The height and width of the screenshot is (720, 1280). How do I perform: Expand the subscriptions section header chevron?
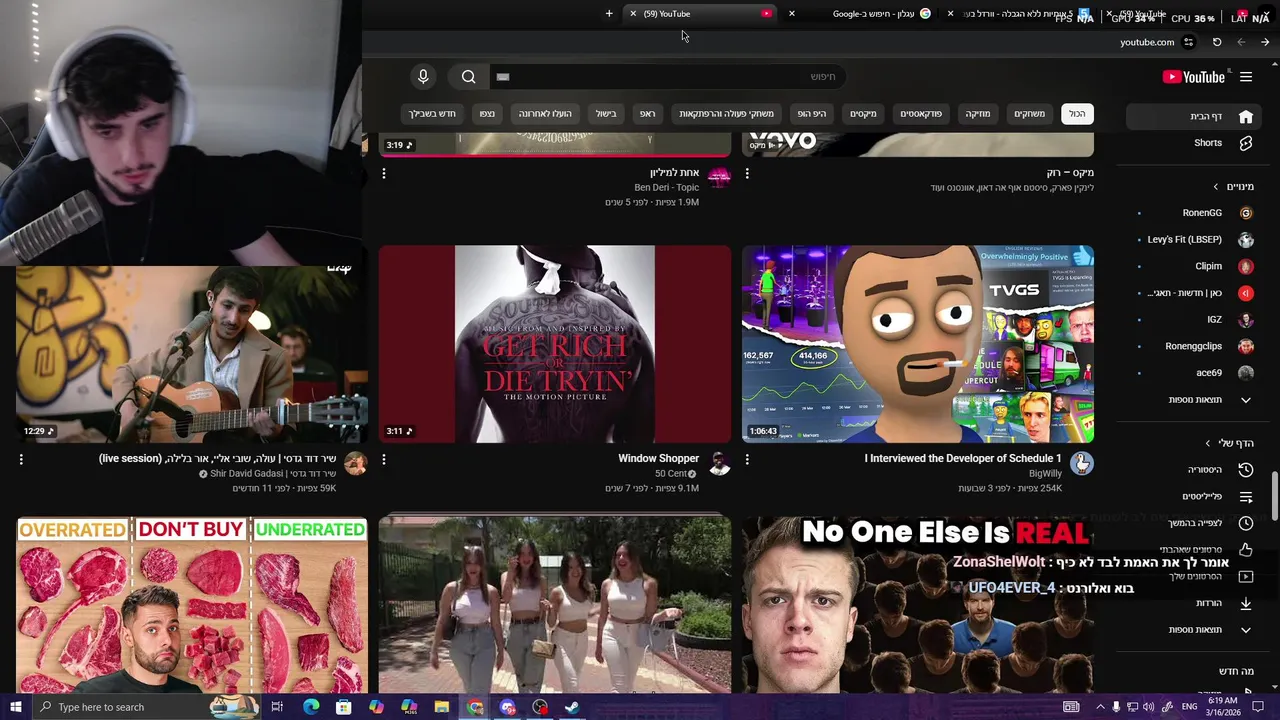pos(1216,187)
